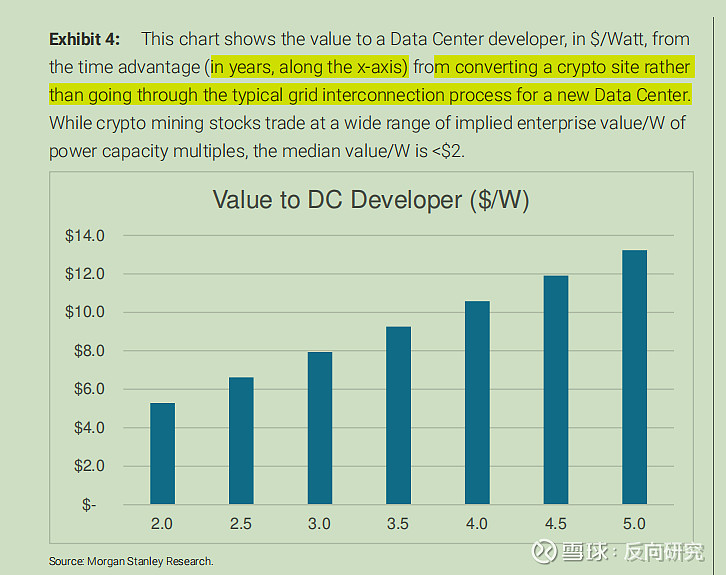
Task: Click the $6.0 y-axis label
Action: 89,389
